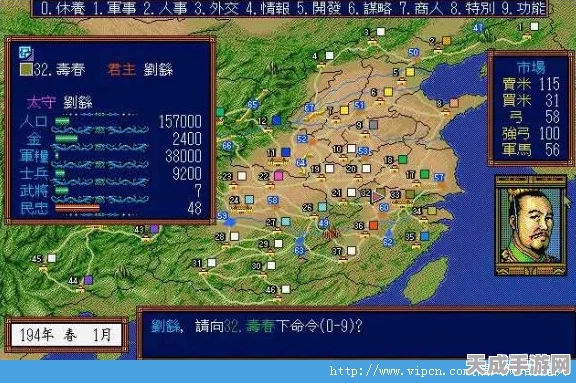Click the 金 gold bar
The width and height of the screenshot is (576, 383).
[66, 138]
